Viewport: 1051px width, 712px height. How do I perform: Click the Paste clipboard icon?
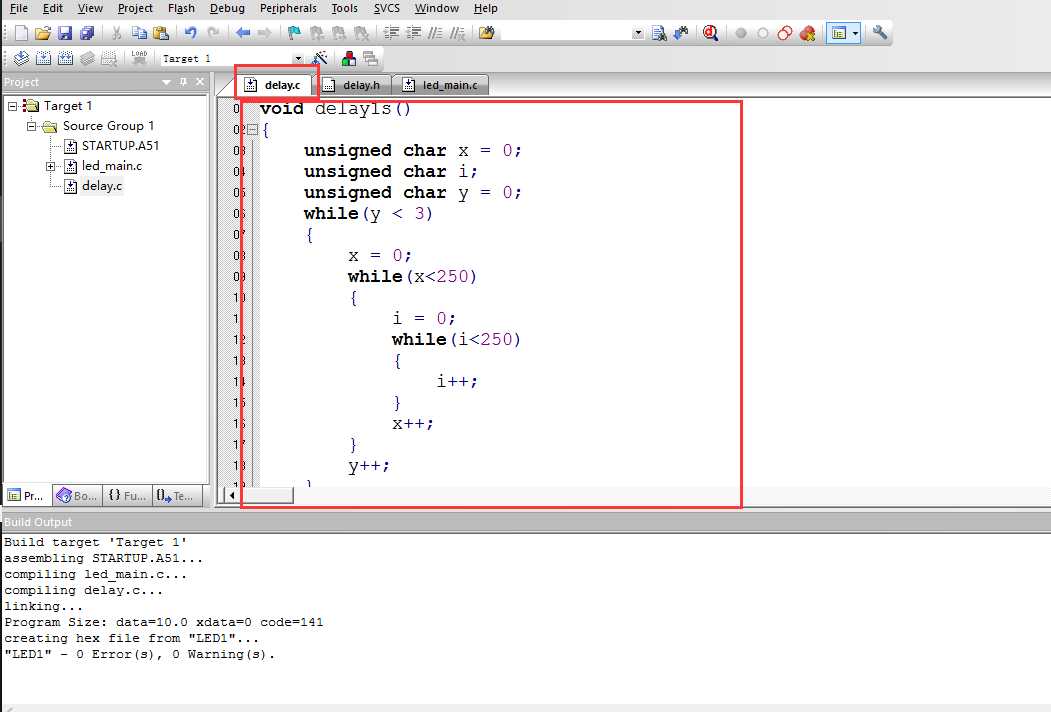(x=161, y=33)
